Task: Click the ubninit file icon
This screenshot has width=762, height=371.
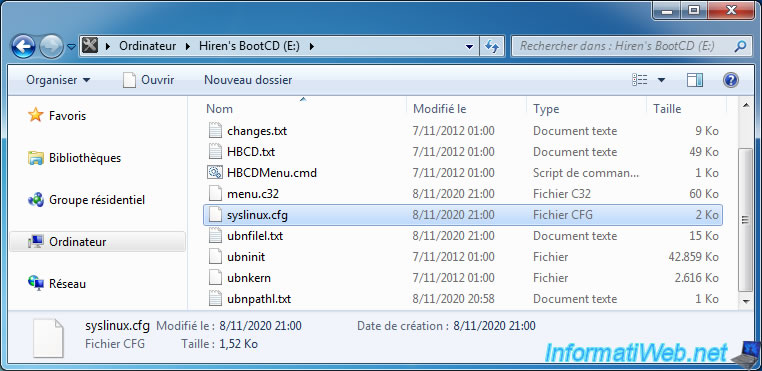Action: (215, 257)
